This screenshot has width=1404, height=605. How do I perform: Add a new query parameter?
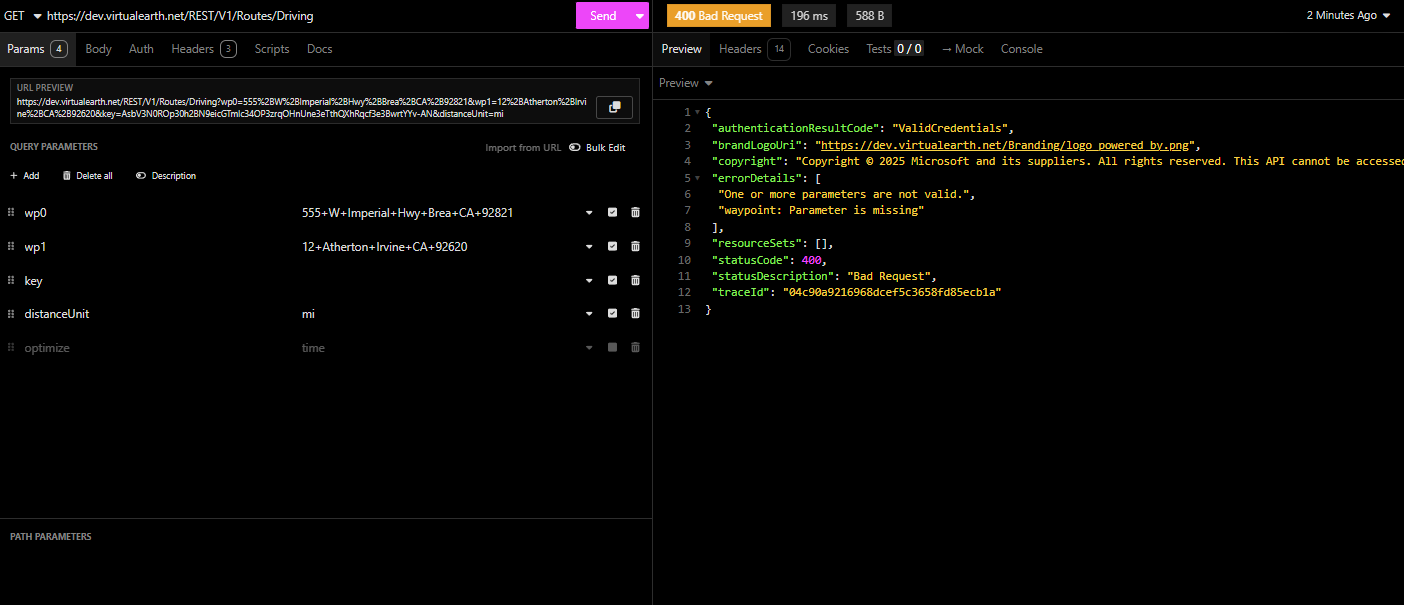click(24, 175)
